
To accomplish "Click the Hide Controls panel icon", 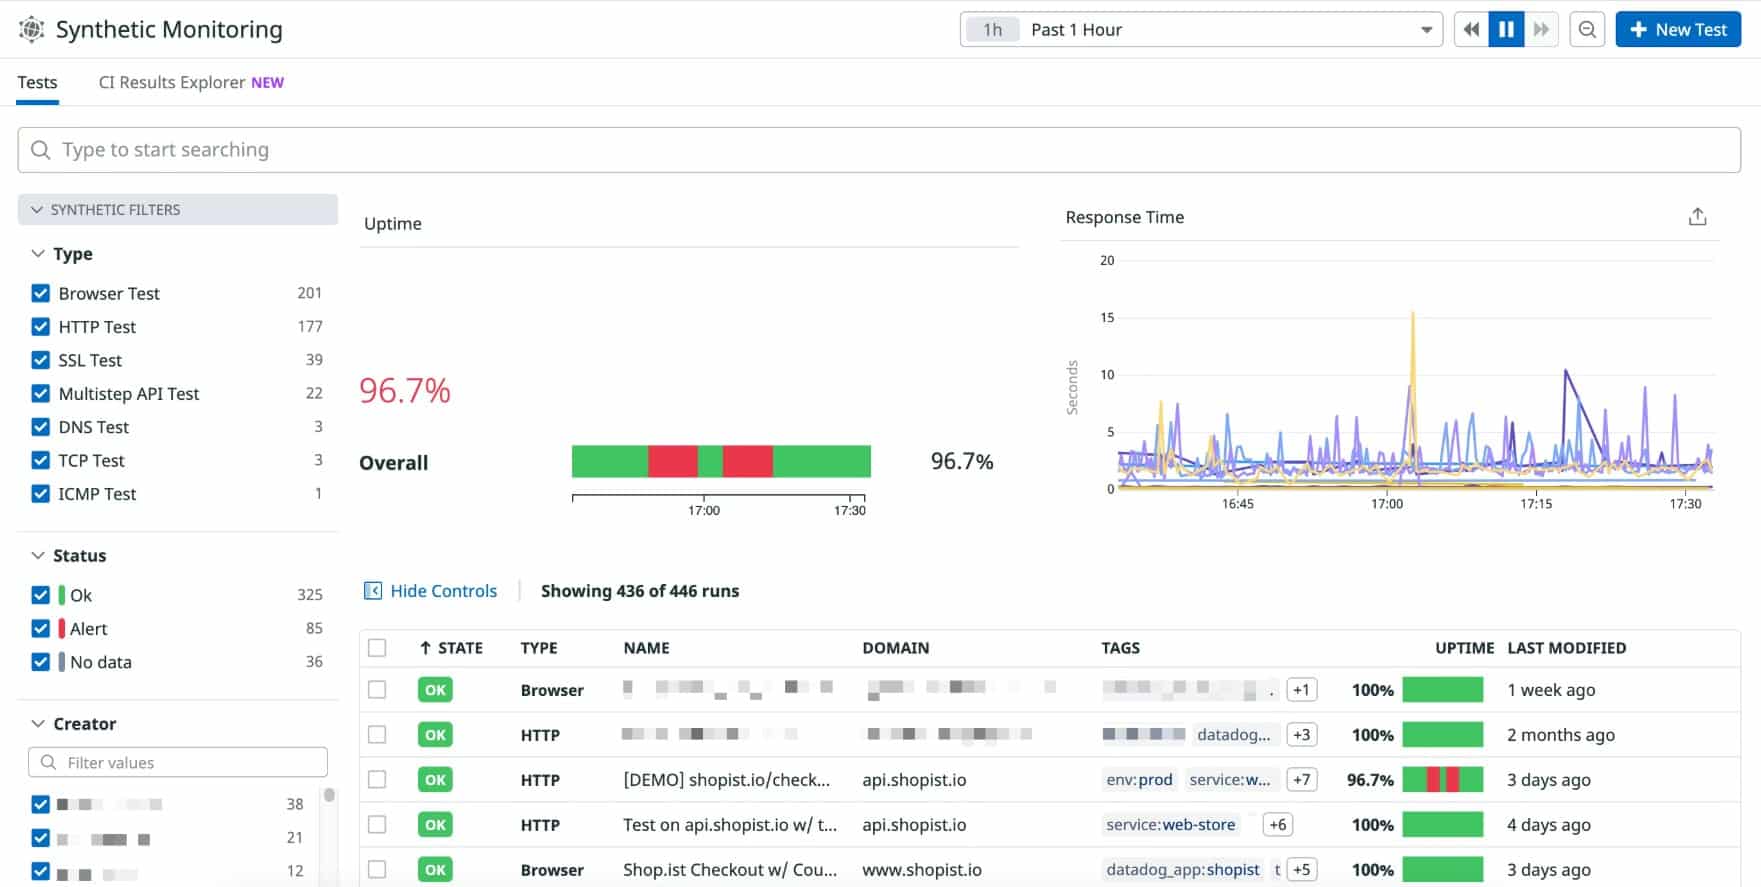I will click(x=373, y=591).
